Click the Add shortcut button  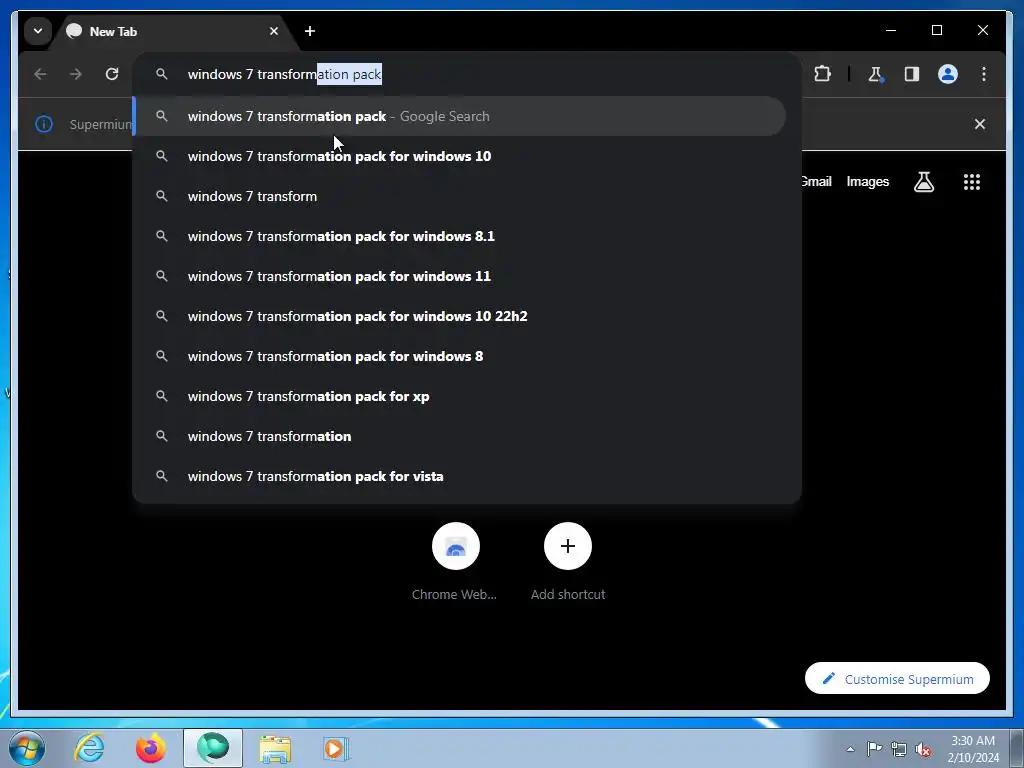(x=568, y=561)
